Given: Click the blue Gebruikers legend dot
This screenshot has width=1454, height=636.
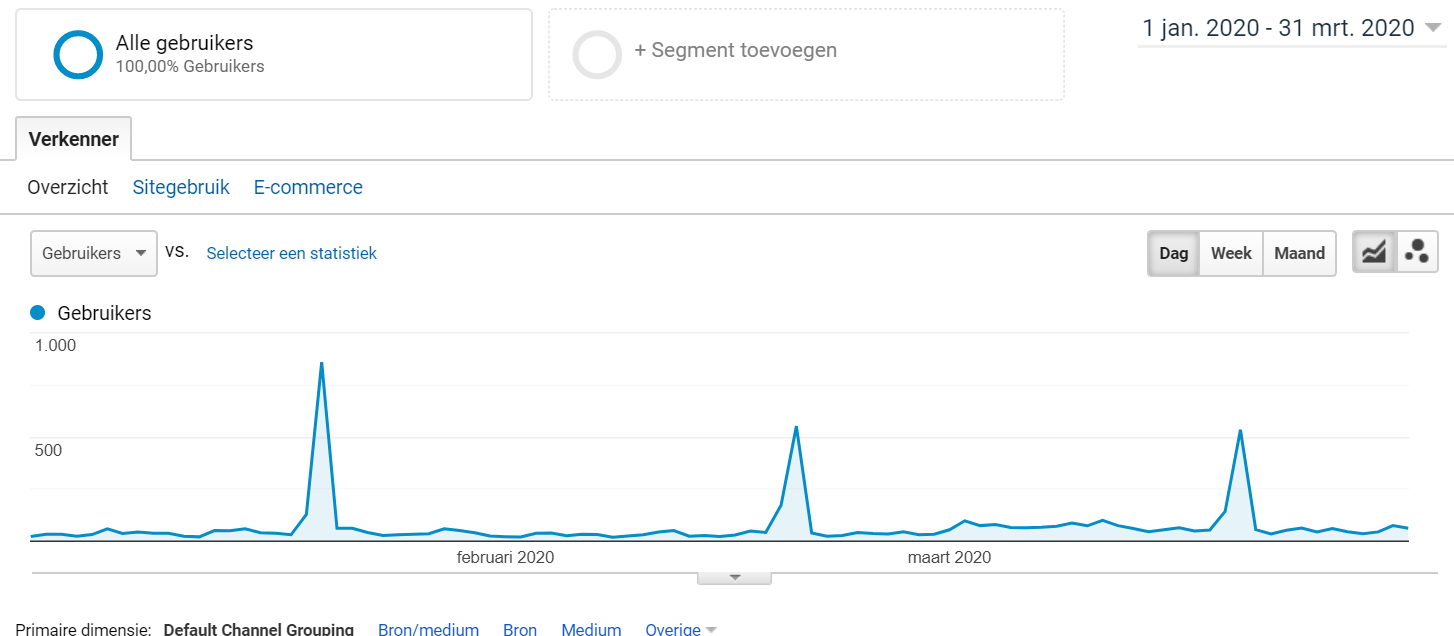Looking at the screenshot, I should pos(38,313).
